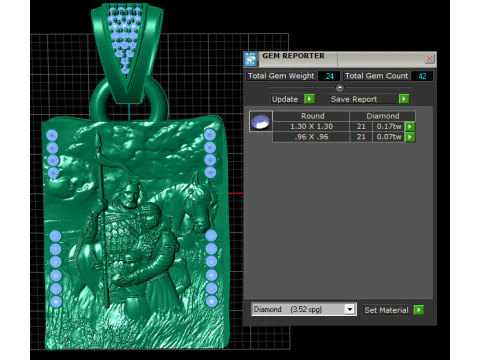Screen dimensions: 480x360
Task: Click the 0.07tw weight cell
Action: tap(389, 137)
